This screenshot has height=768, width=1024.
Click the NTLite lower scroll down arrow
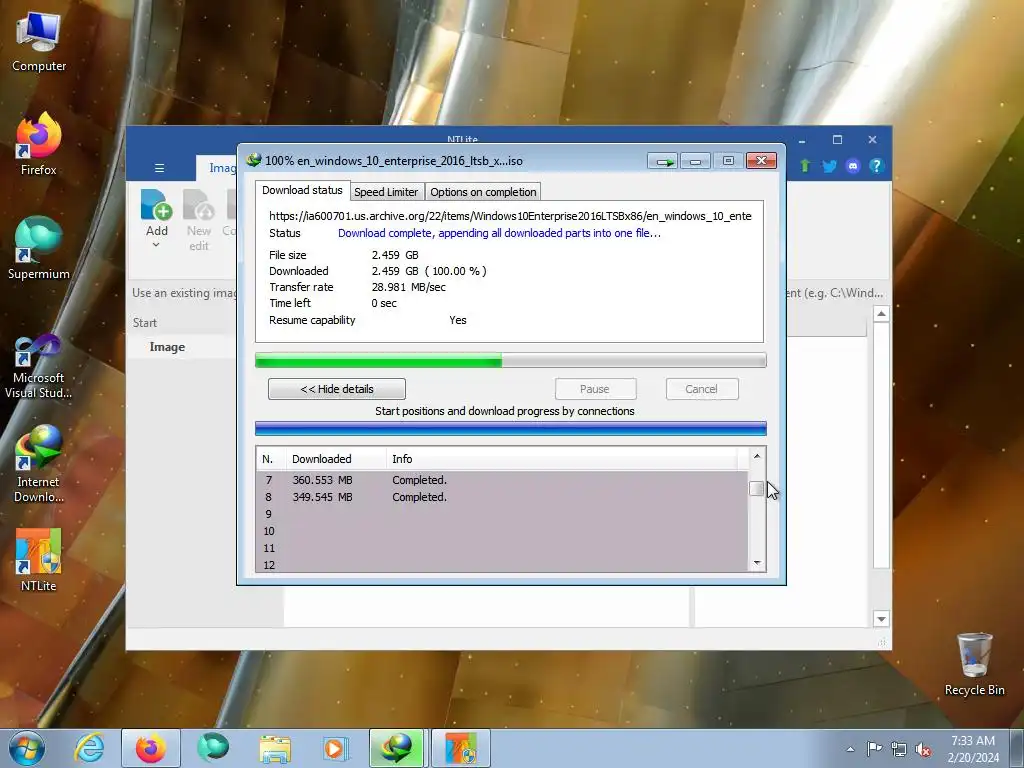881,618
